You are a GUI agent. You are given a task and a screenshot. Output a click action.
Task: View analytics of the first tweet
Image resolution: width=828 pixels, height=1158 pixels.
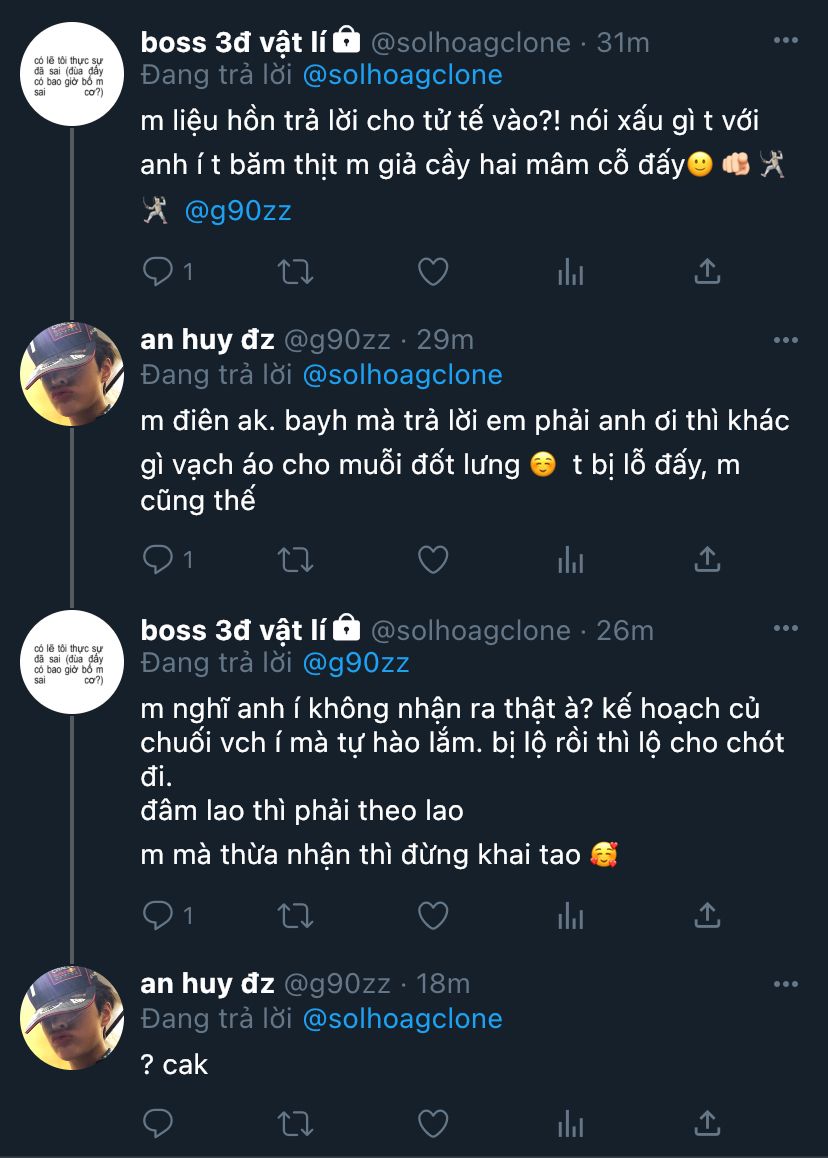point(570,270)
